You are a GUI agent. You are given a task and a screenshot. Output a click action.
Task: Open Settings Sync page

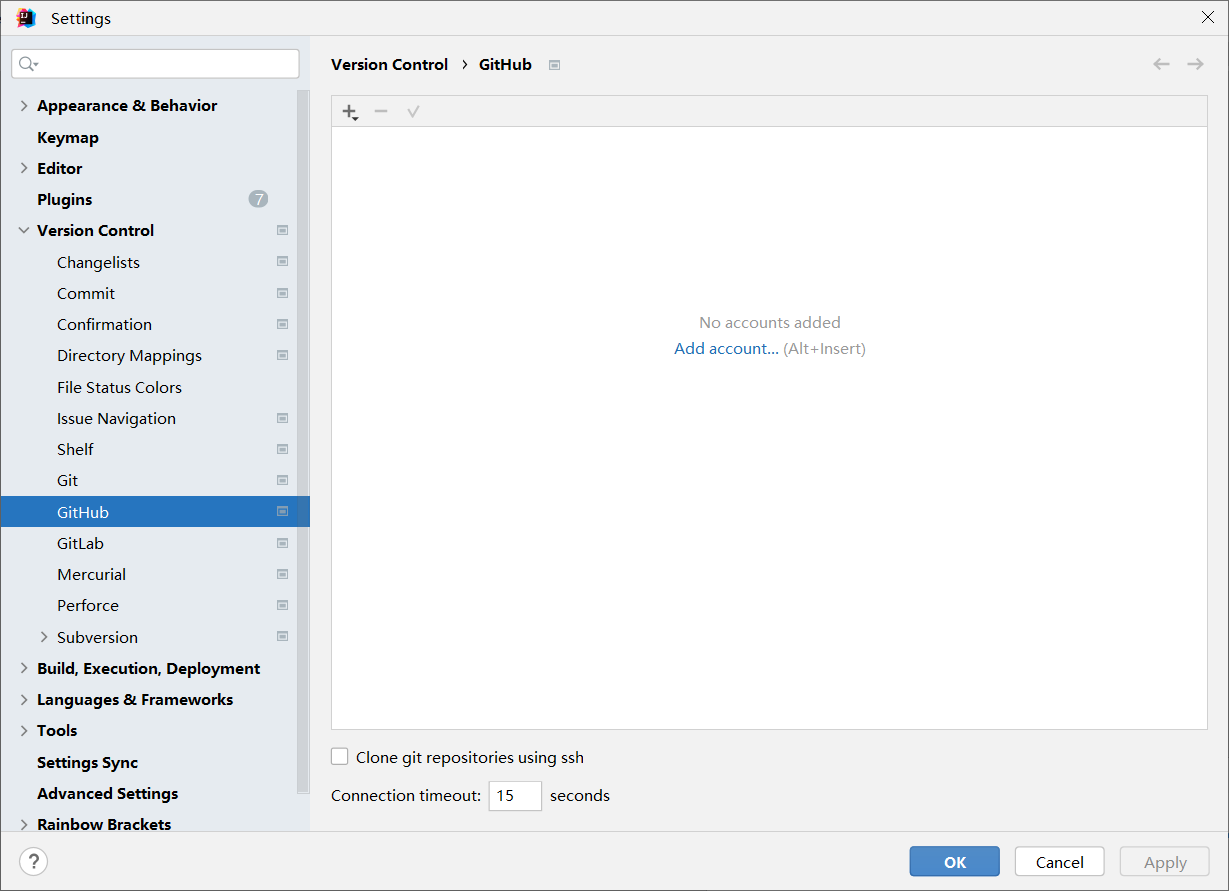[87, 762]
